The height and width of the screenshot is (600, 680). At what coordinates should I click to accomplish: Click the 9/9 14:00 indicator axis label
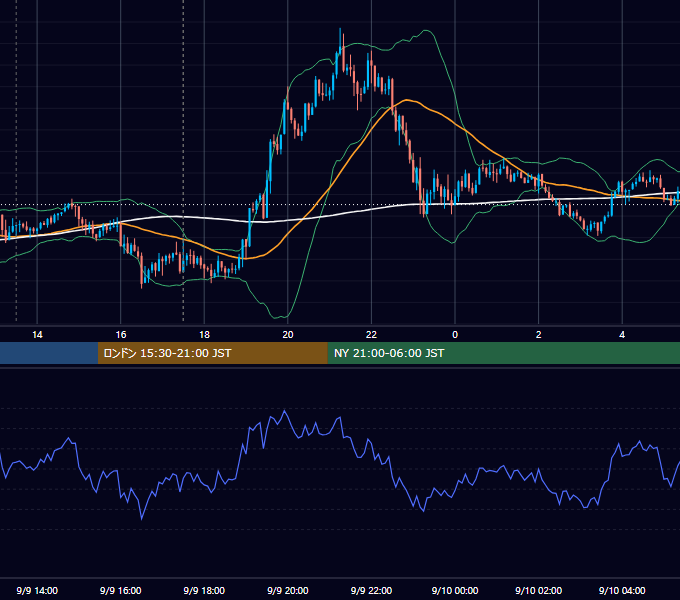point(37,590)
